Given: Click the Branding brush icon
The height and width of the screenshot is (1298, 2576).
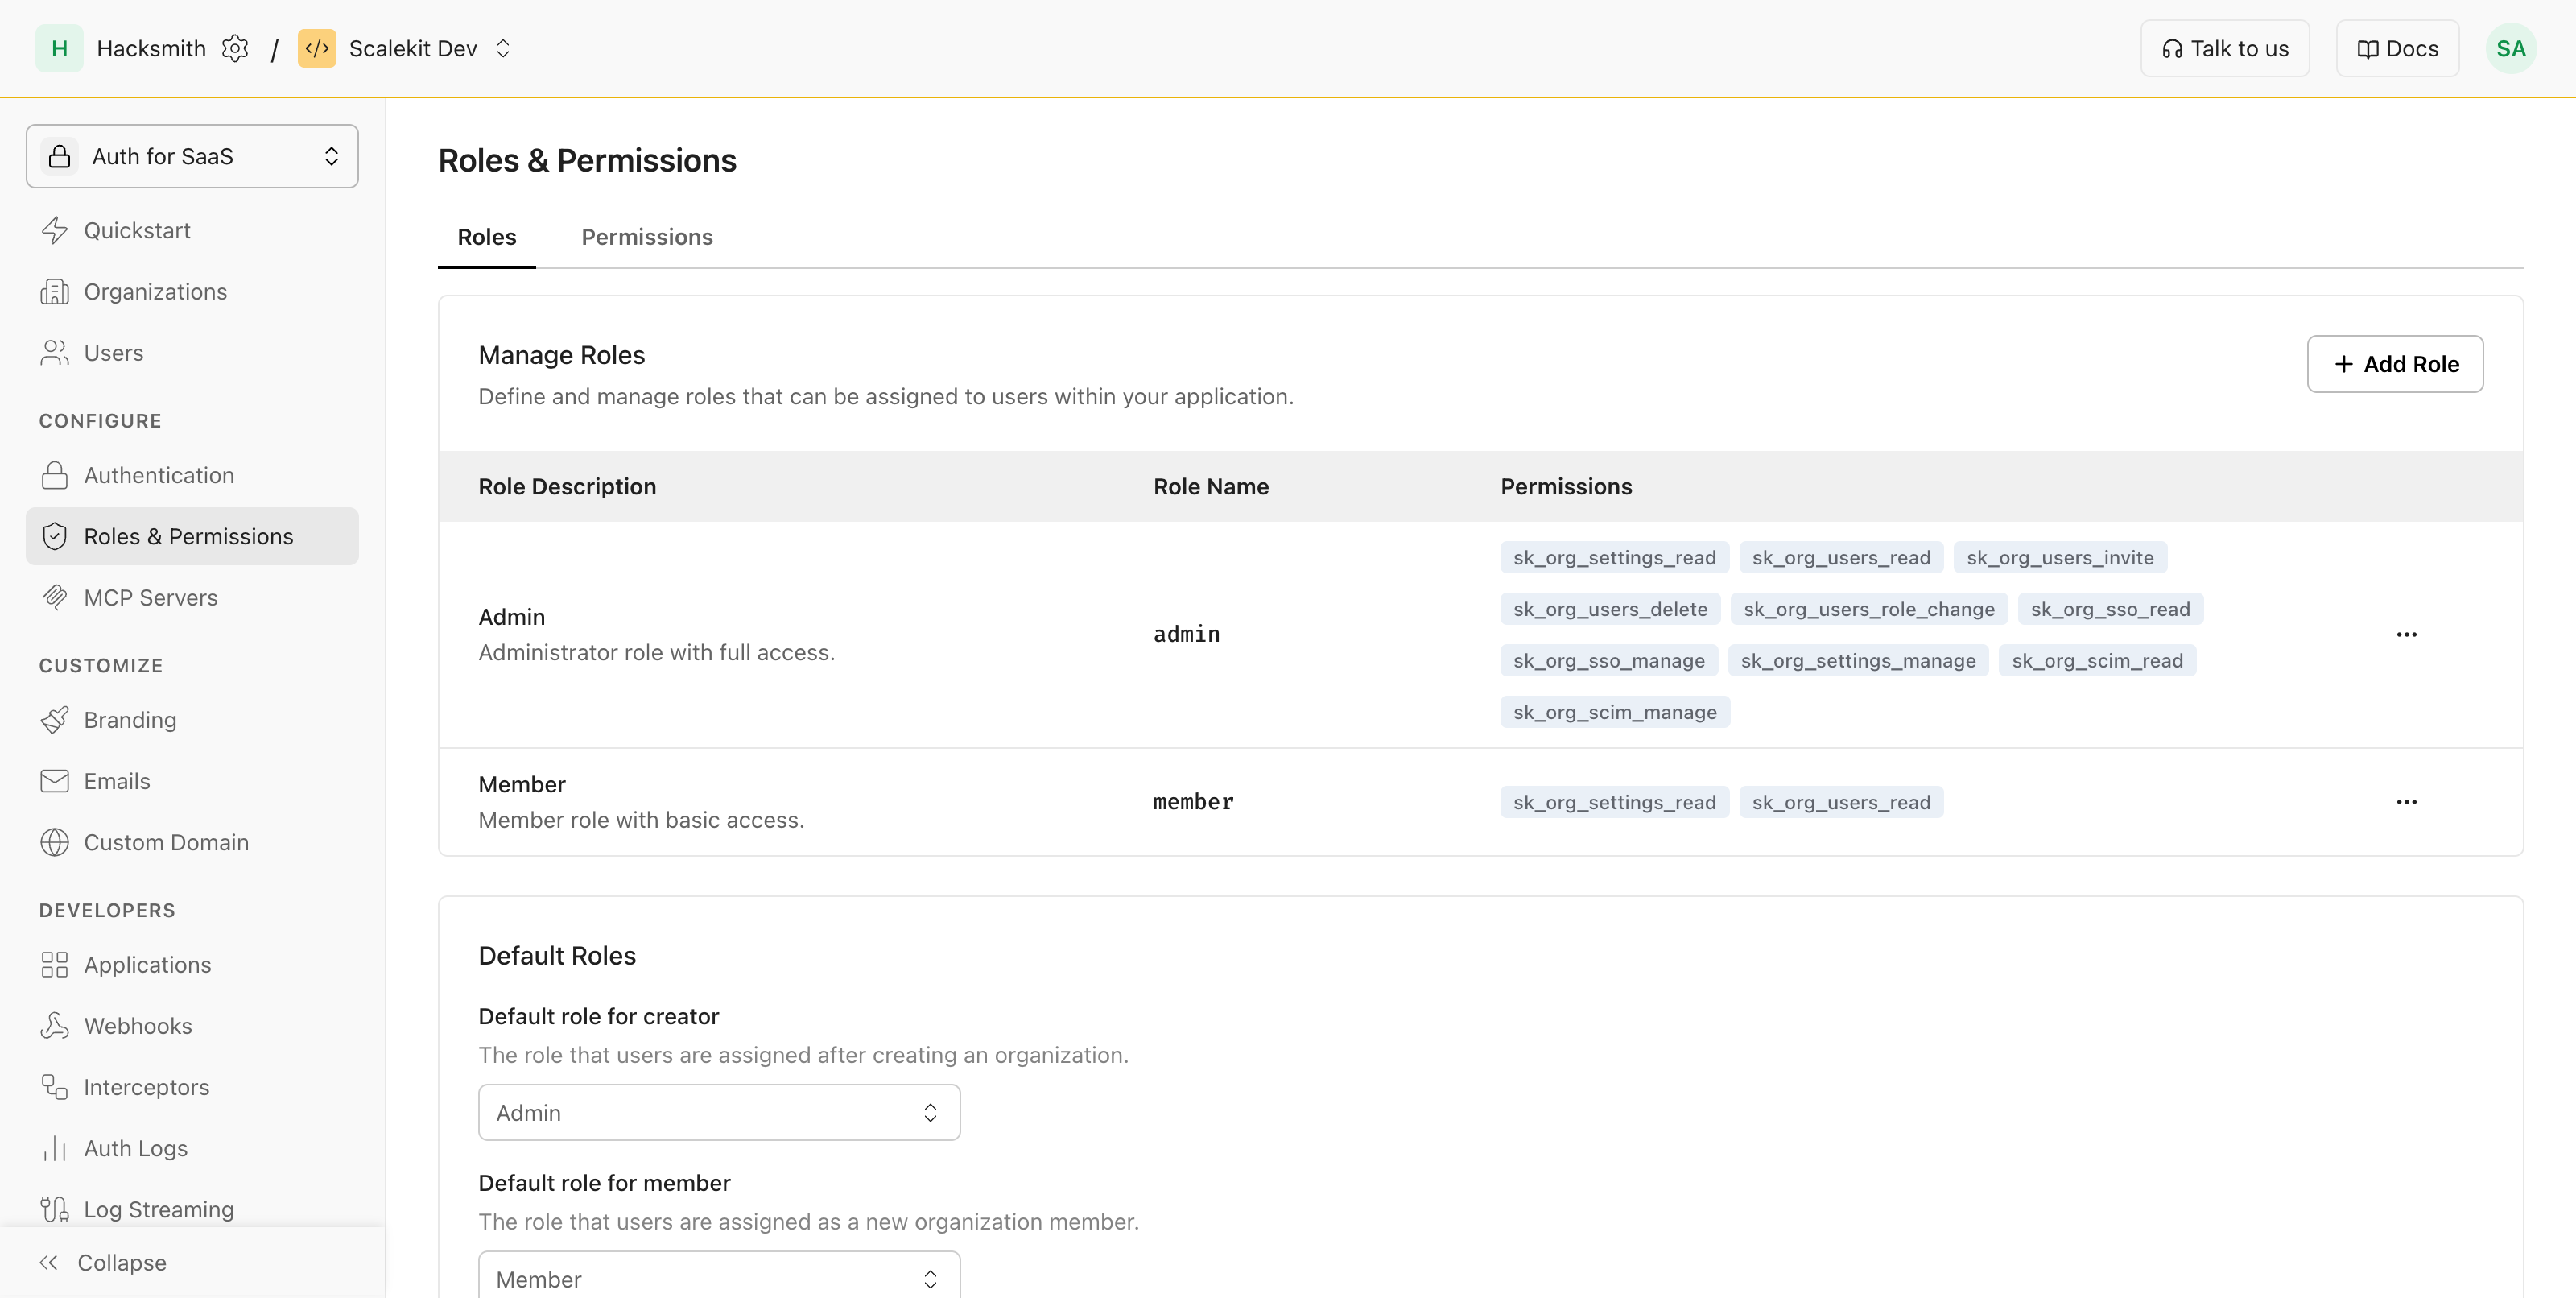Looking at the screenshot, I should pyautogui.click(x=54, y=720).
